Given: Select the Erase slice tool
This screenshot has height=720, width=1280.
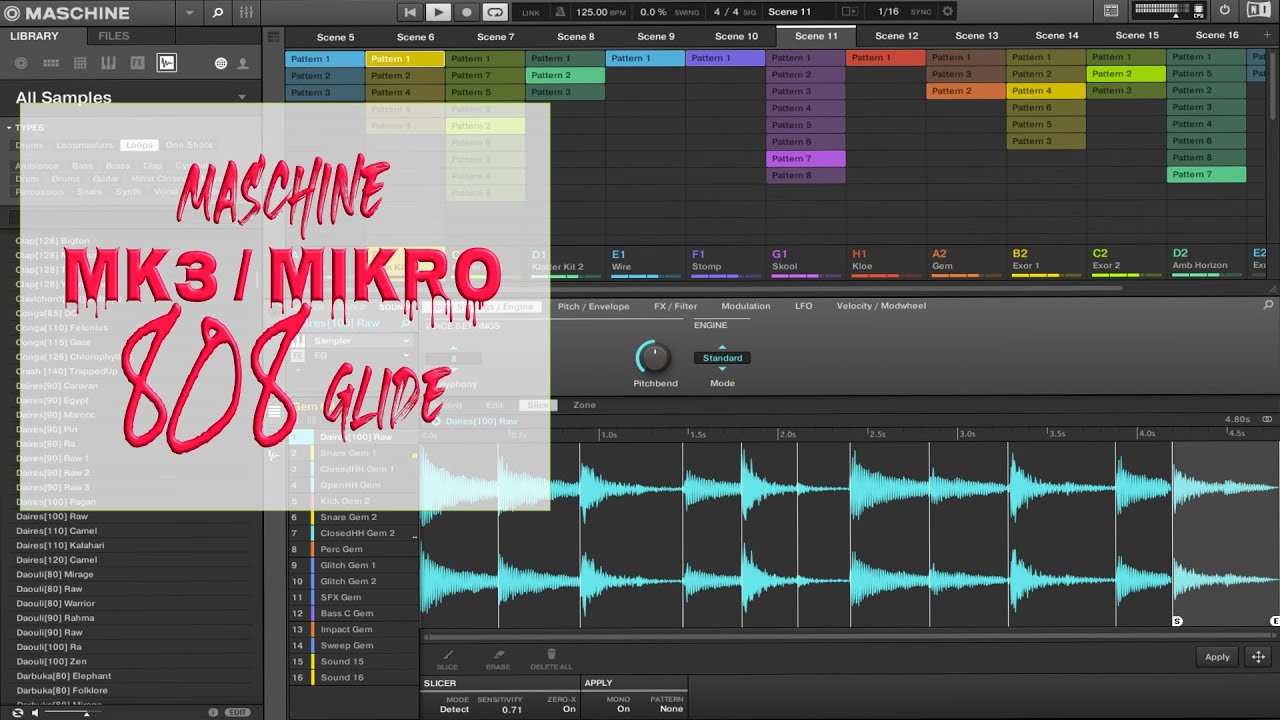Looking at the screenshot, I should (498, 660).
